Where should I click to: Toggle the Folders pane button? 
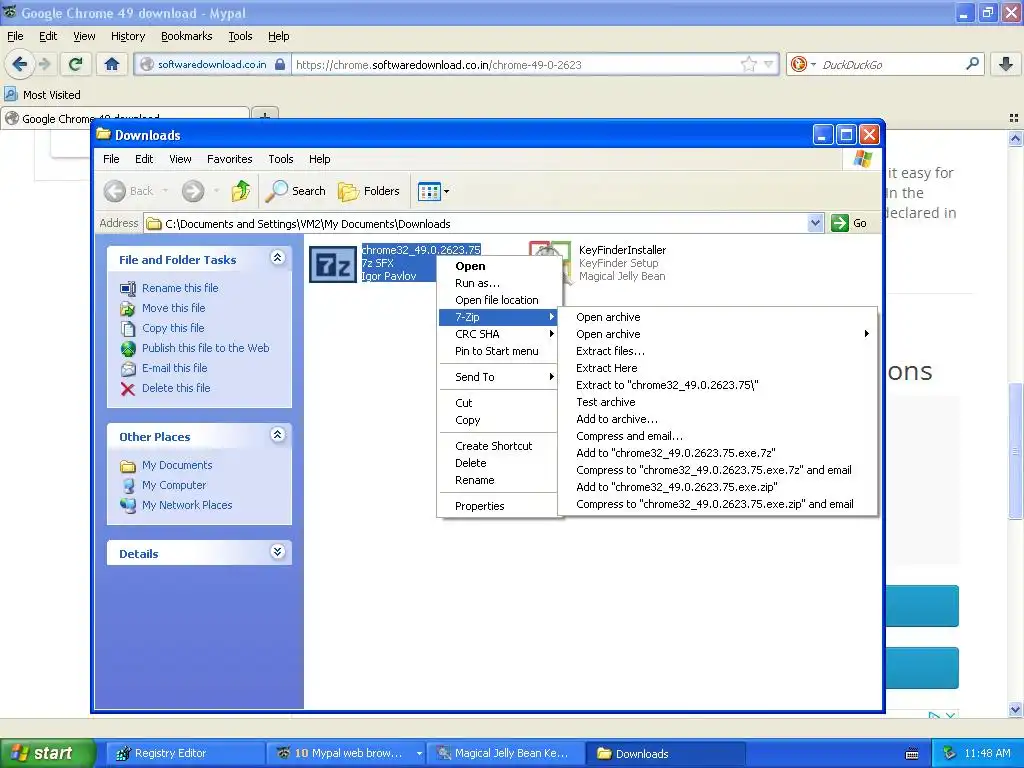tap(368, 191)
